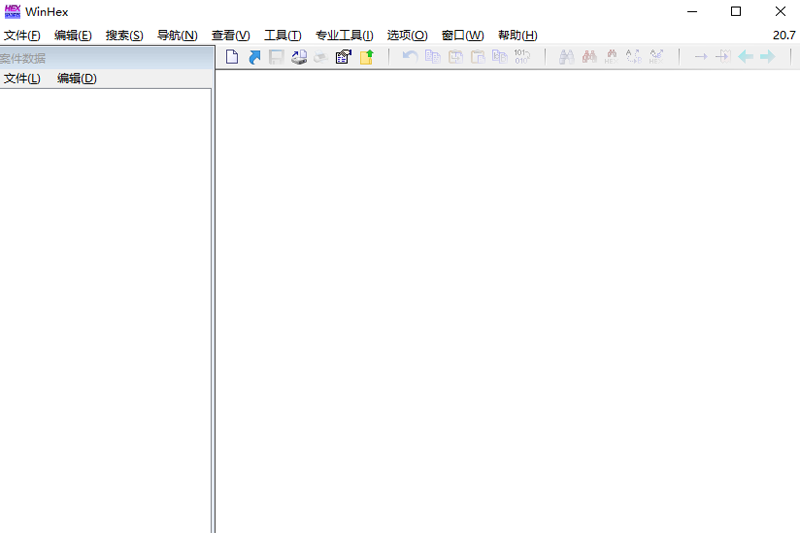
Task: Click the Undo arrow icon
Action: (410, 57)
